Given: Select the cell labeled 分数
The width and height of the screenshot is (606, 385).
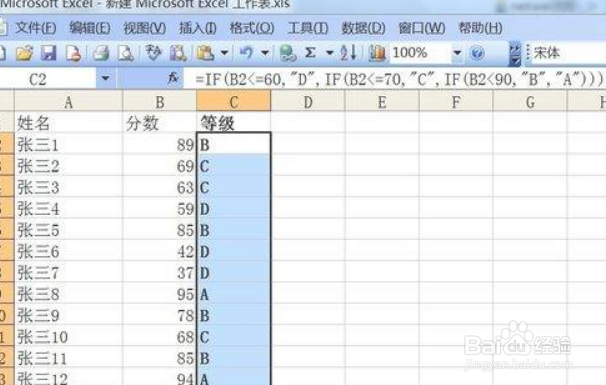Looking at the screenshot, I should coord(160,123).
